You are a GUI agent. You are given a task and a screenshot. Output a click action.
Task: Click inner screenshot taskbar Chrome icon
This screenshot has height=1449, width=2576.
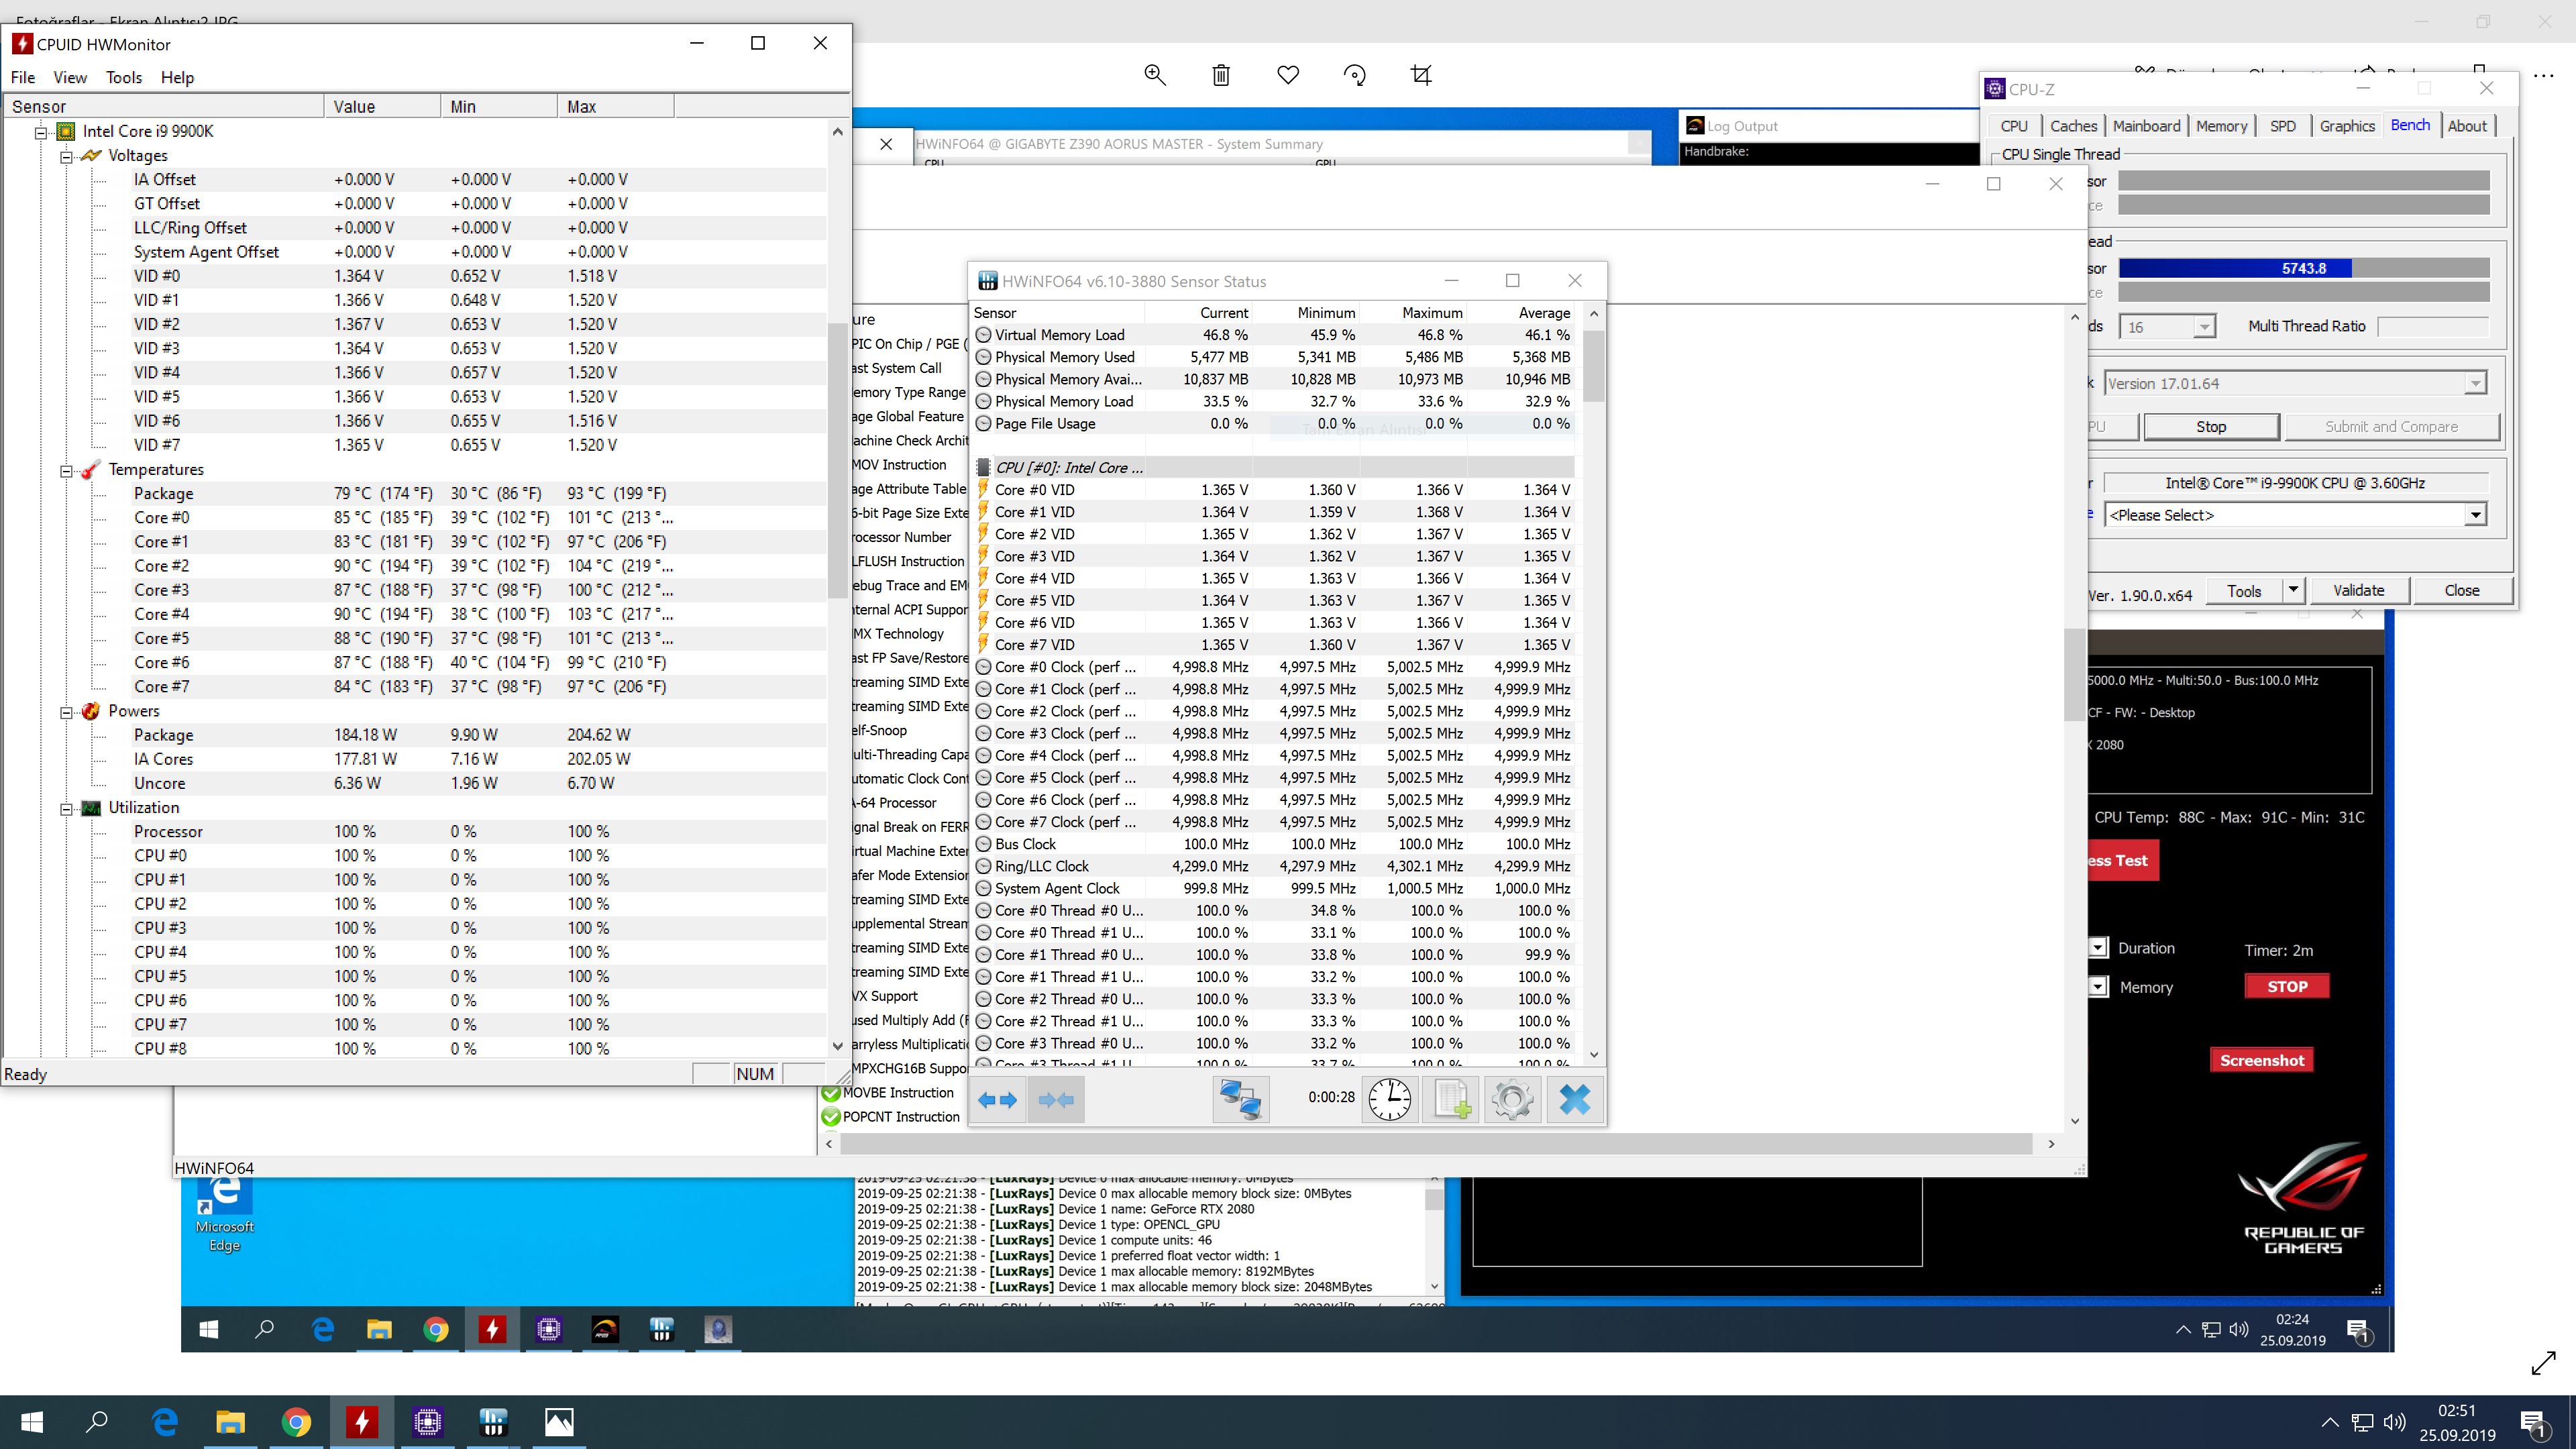[x=435, y=1329]
